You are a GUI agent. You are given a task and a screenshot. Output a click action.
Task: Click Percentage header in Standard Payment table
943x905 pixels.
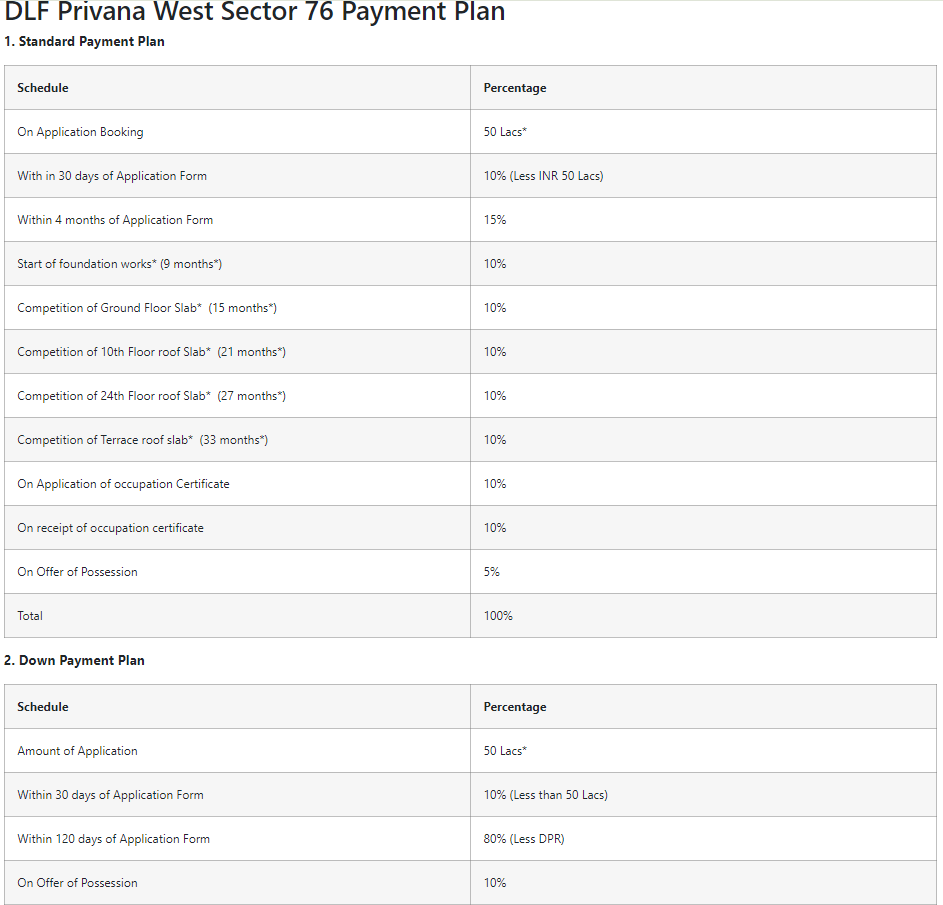[x=515, y=88]
